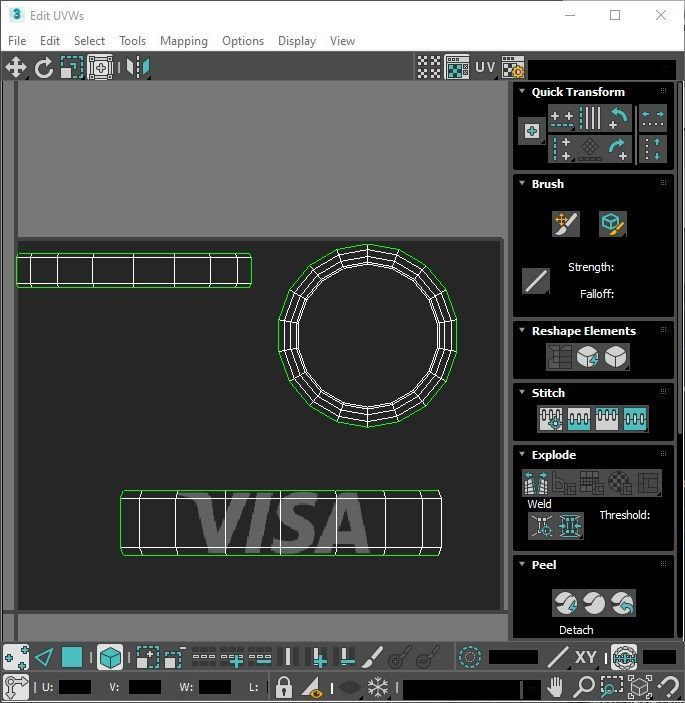Toggle Select By Element cube button

(110, 658)
